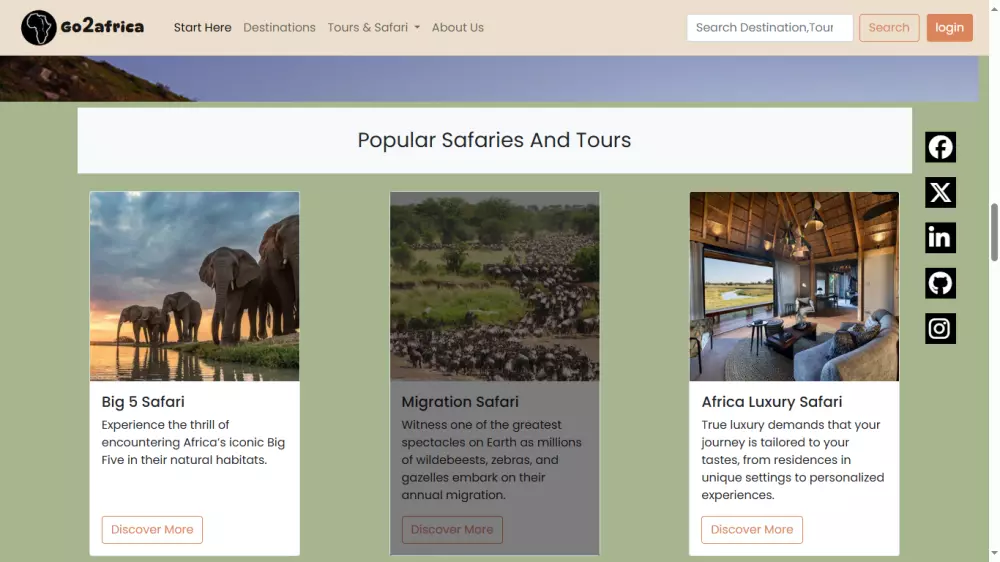
Task: Click the Search button
Action: [888, 27]
